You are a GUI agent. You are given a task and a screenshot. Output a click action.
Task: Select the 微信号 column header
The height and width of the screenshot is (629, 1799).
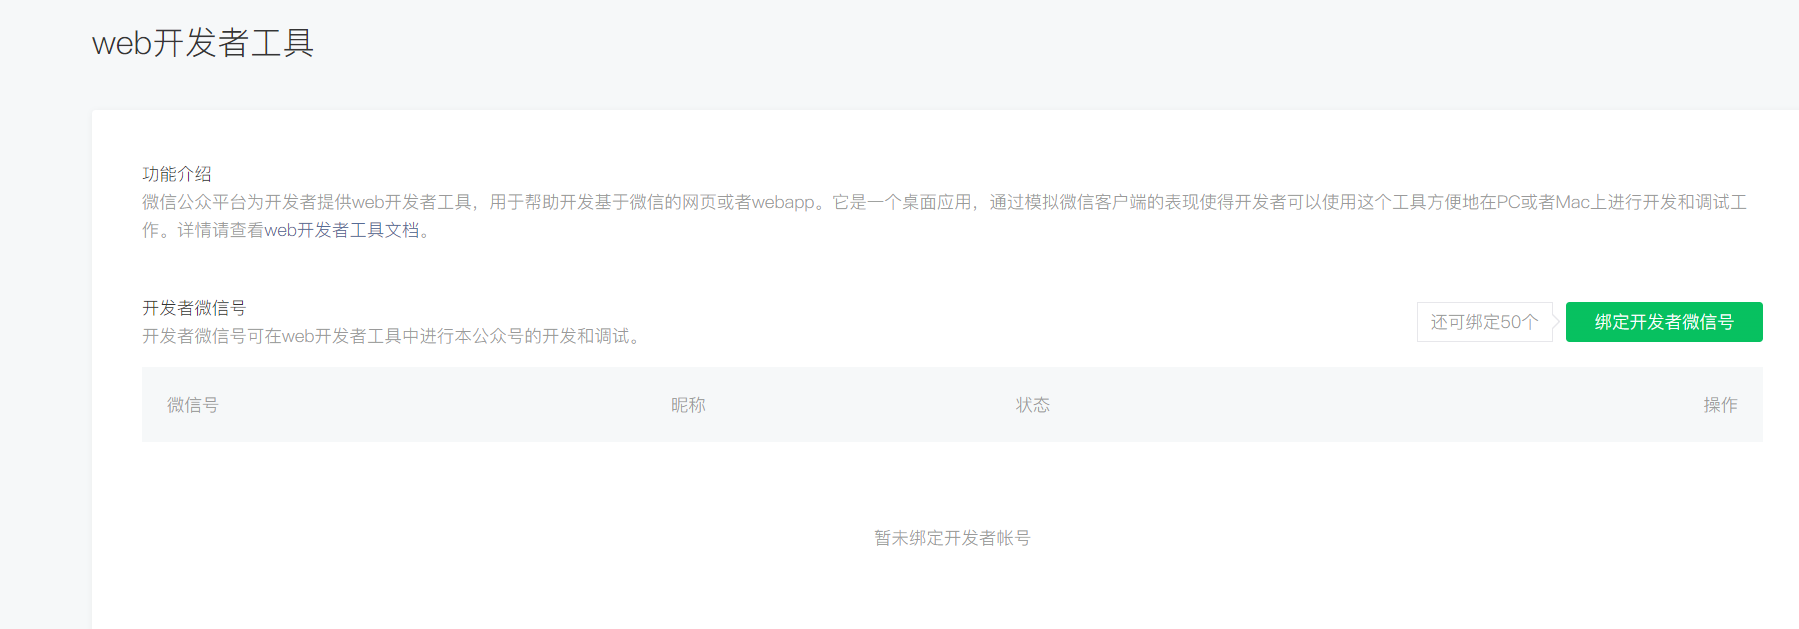pos(193,405)
